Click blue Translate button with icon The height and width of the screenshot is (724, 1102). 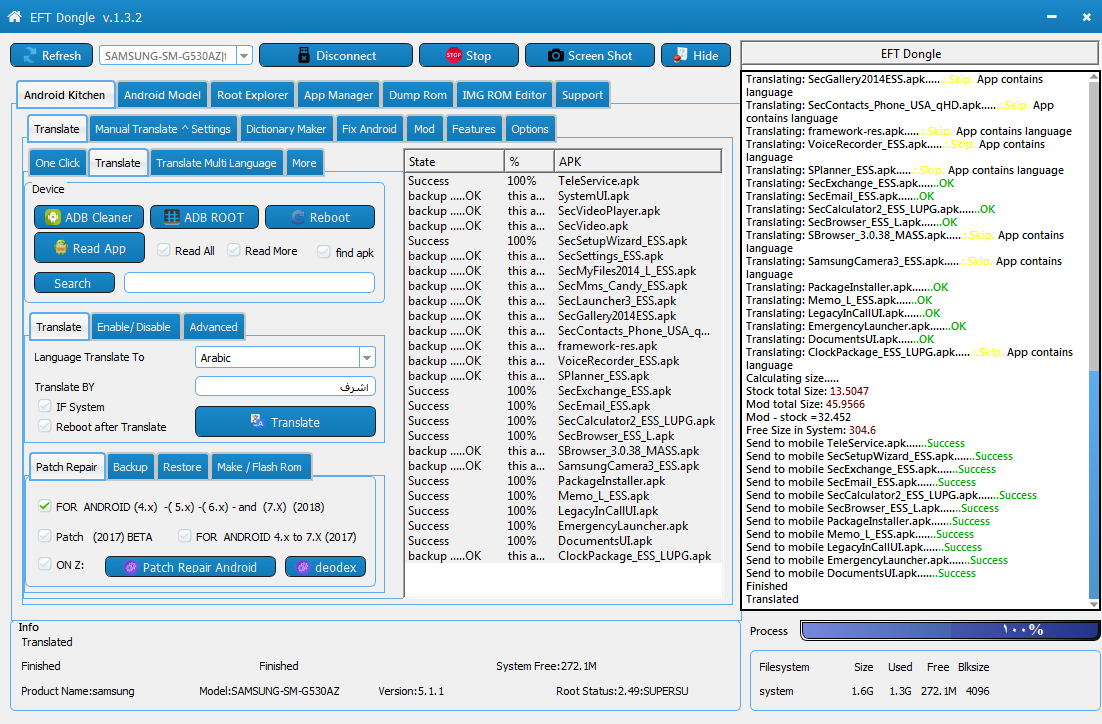coord(285,422)
